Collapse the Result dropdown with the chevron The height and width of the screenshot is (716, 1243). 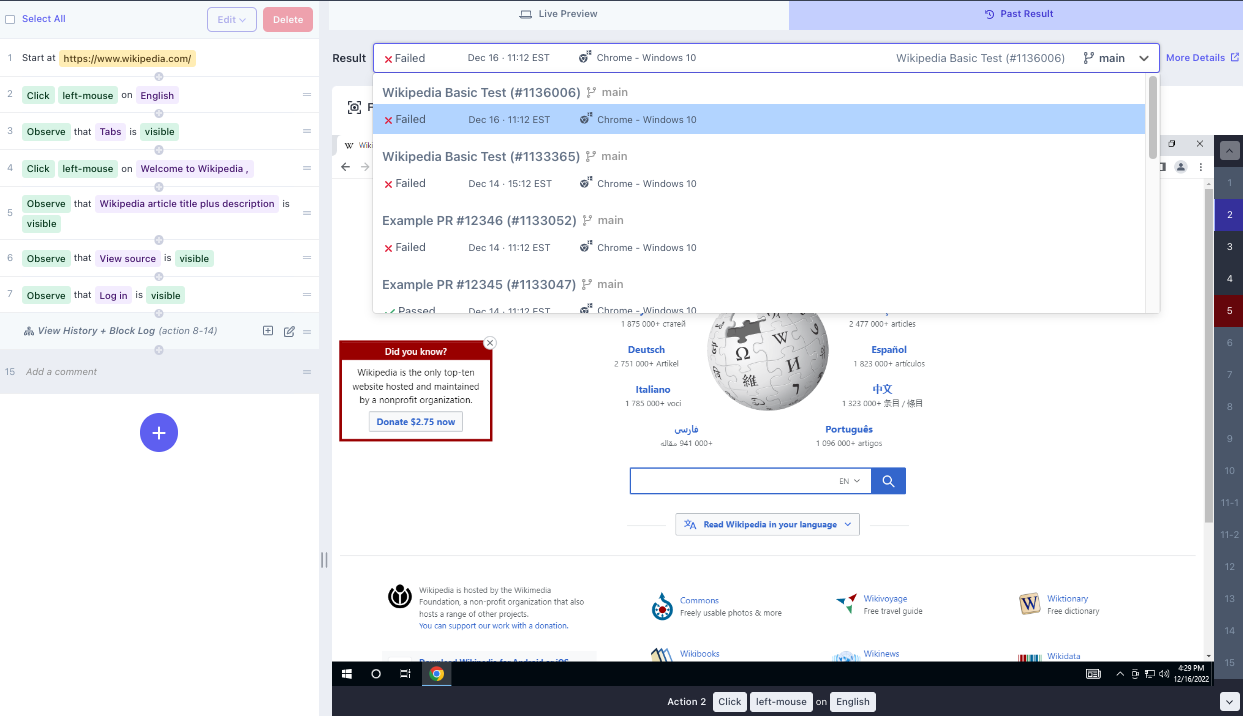click(x=1144, y=58)
